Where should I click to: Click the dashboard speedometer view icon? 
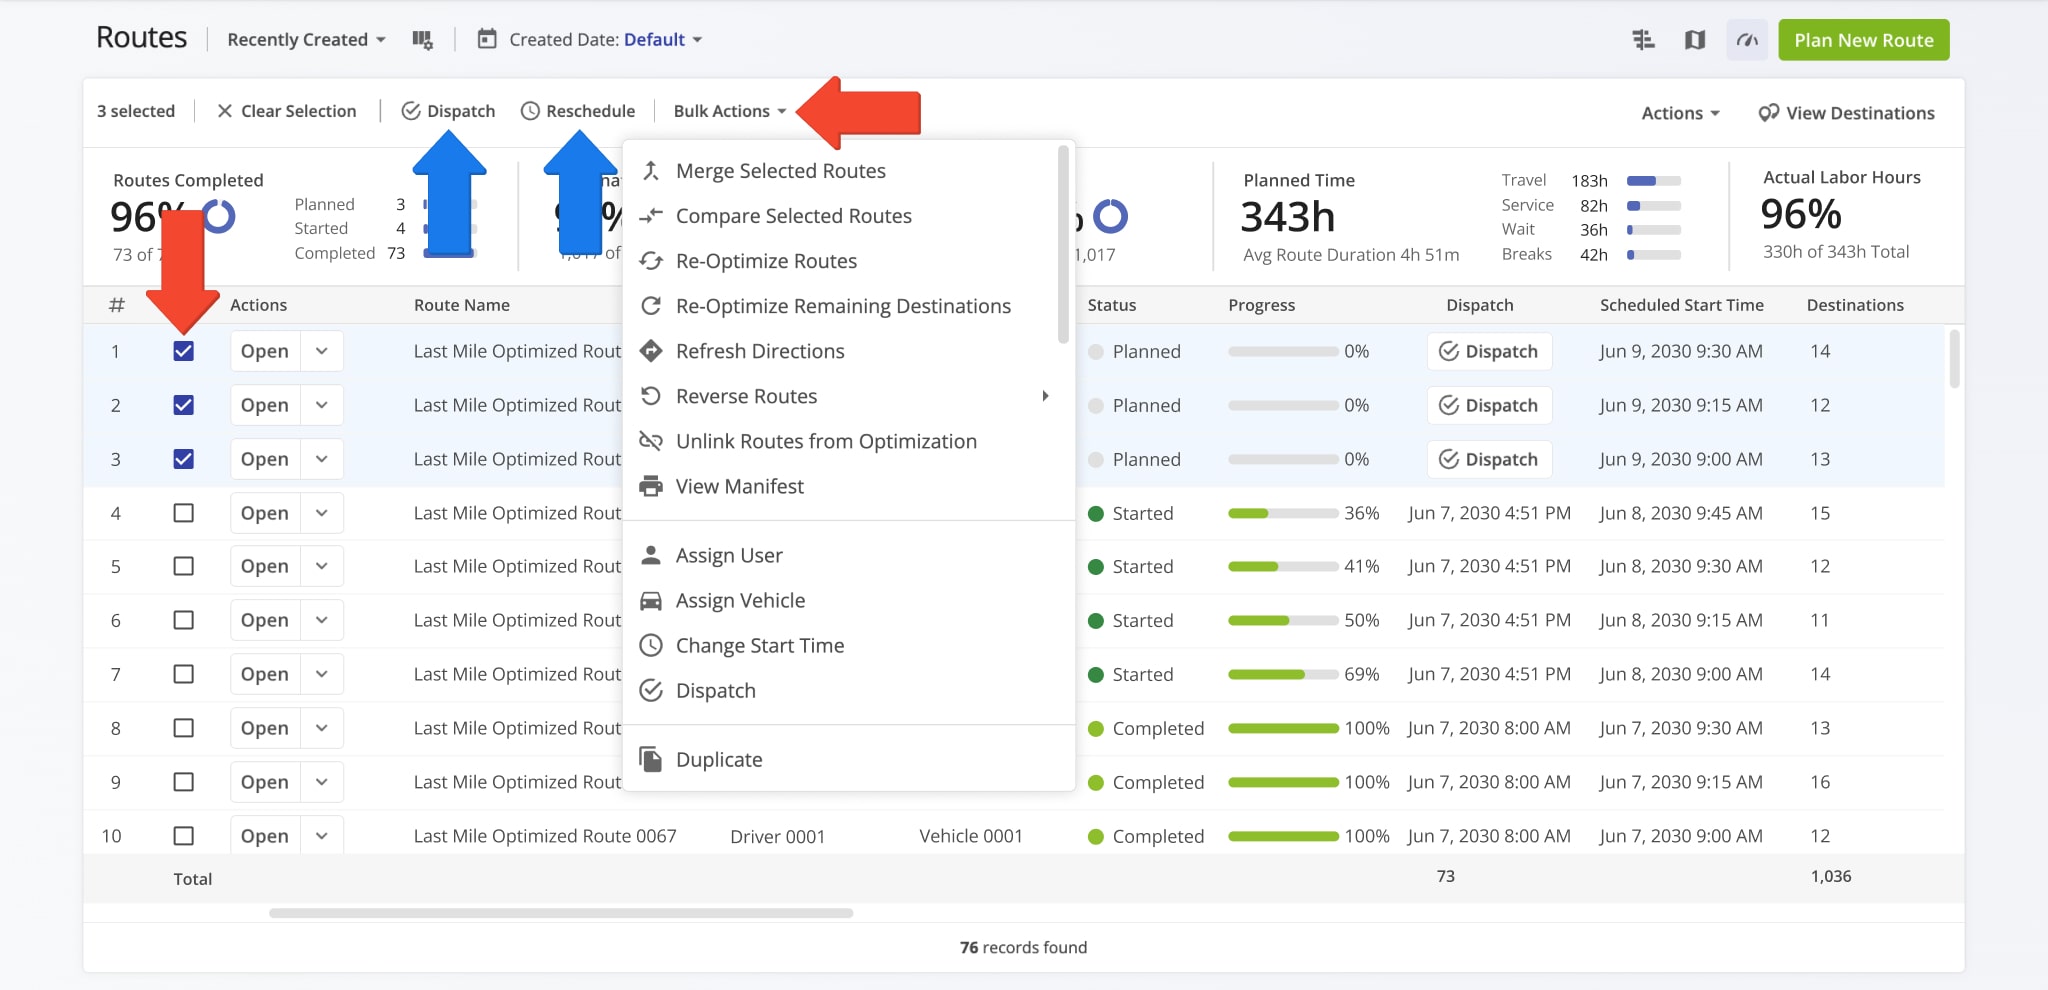pos(1747,40)
